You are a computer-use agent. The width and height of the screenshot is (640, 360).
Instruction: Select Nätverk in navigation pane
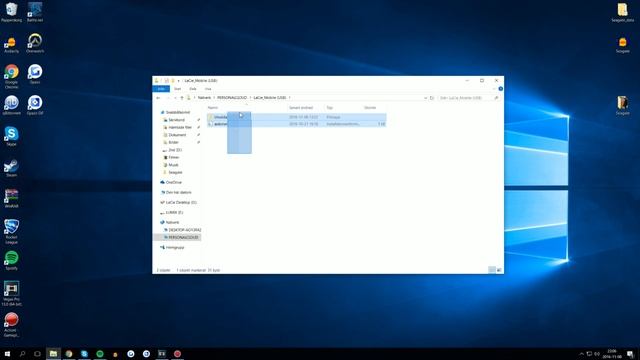tap(172, 222)
